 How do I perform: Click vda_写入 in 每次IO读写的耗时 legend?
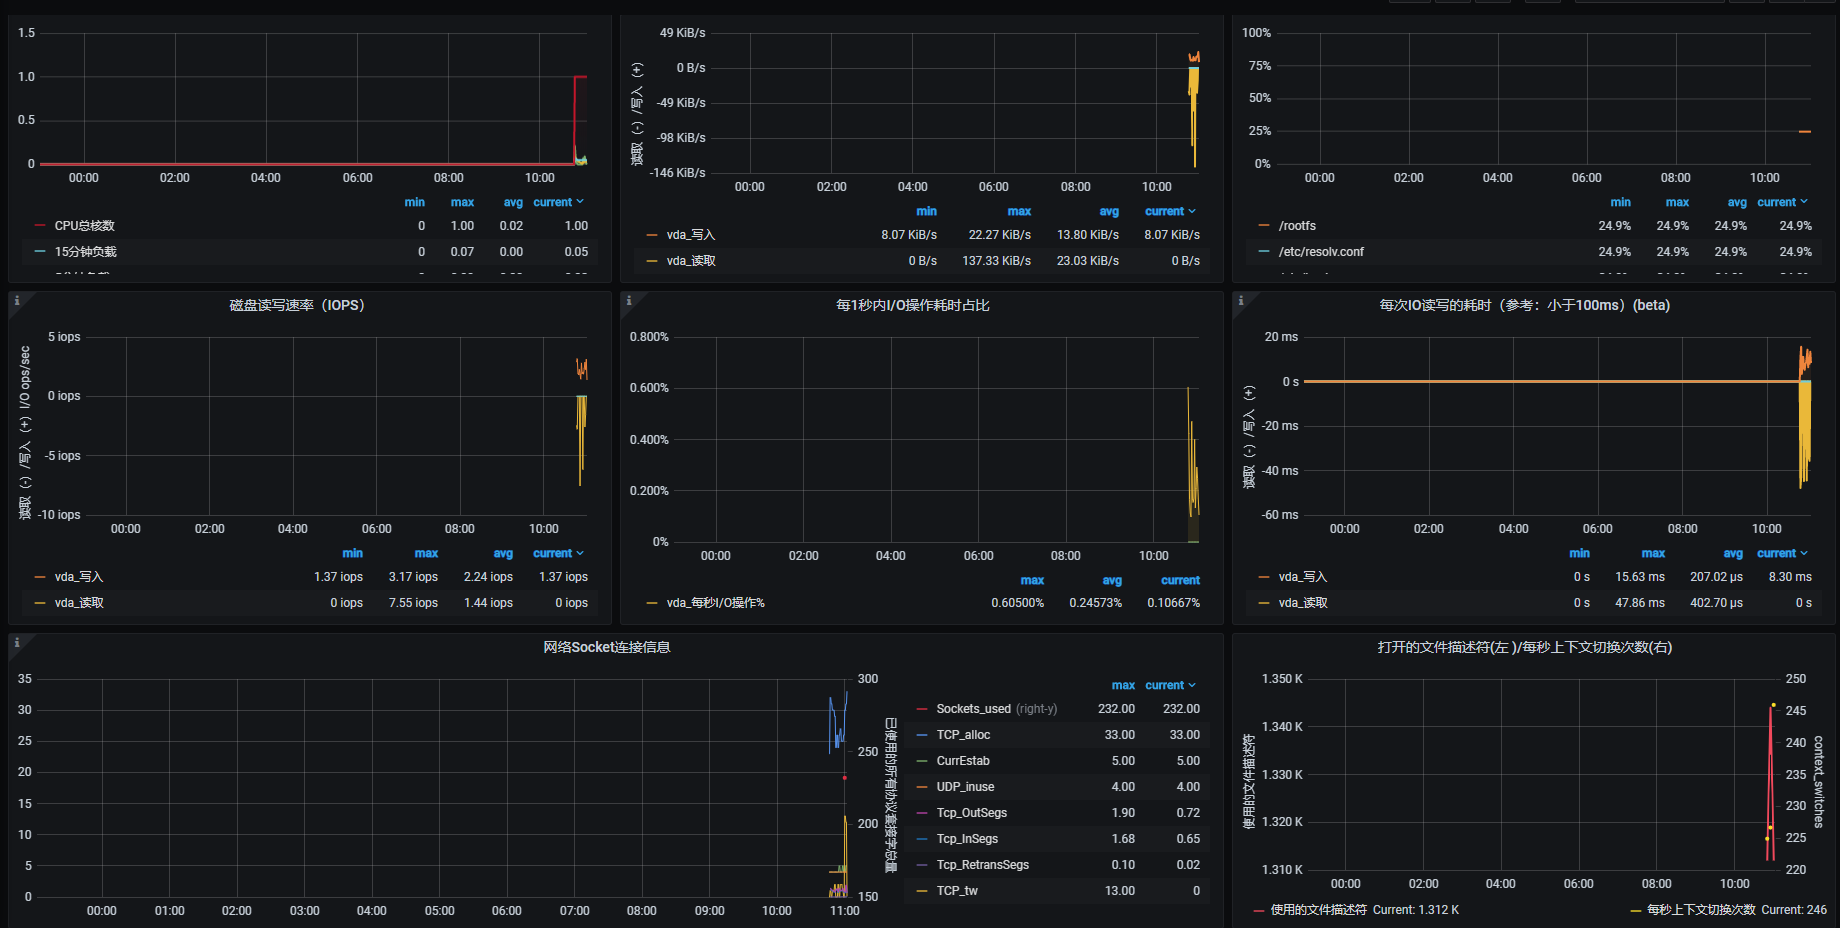1303,577
